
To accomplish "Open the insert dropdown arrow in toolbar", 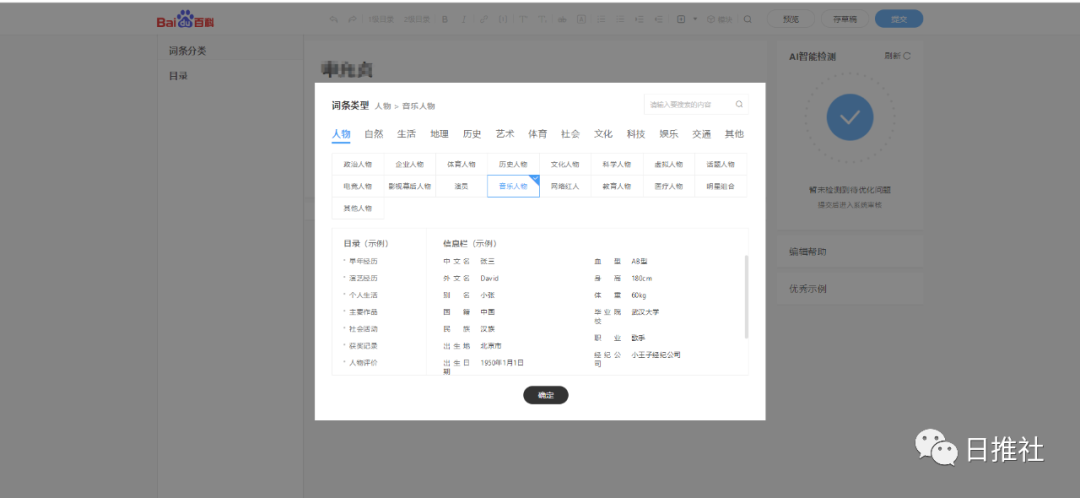I will (x=696, y=19).
